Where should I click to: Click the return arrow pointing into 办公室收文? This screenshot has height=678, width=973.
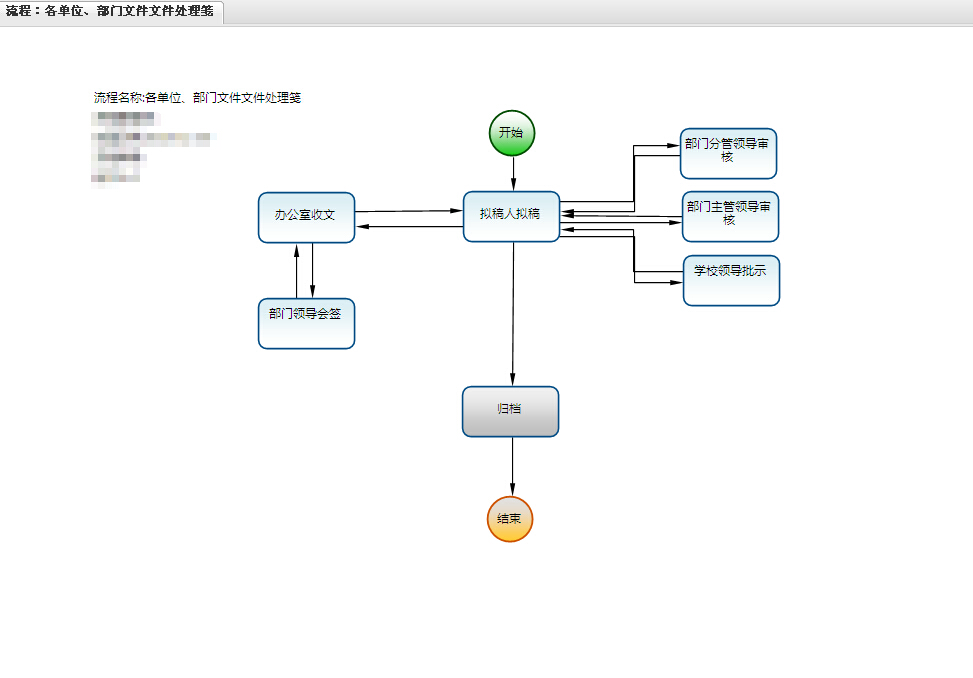pyautogui.click(x=400, y=227)
